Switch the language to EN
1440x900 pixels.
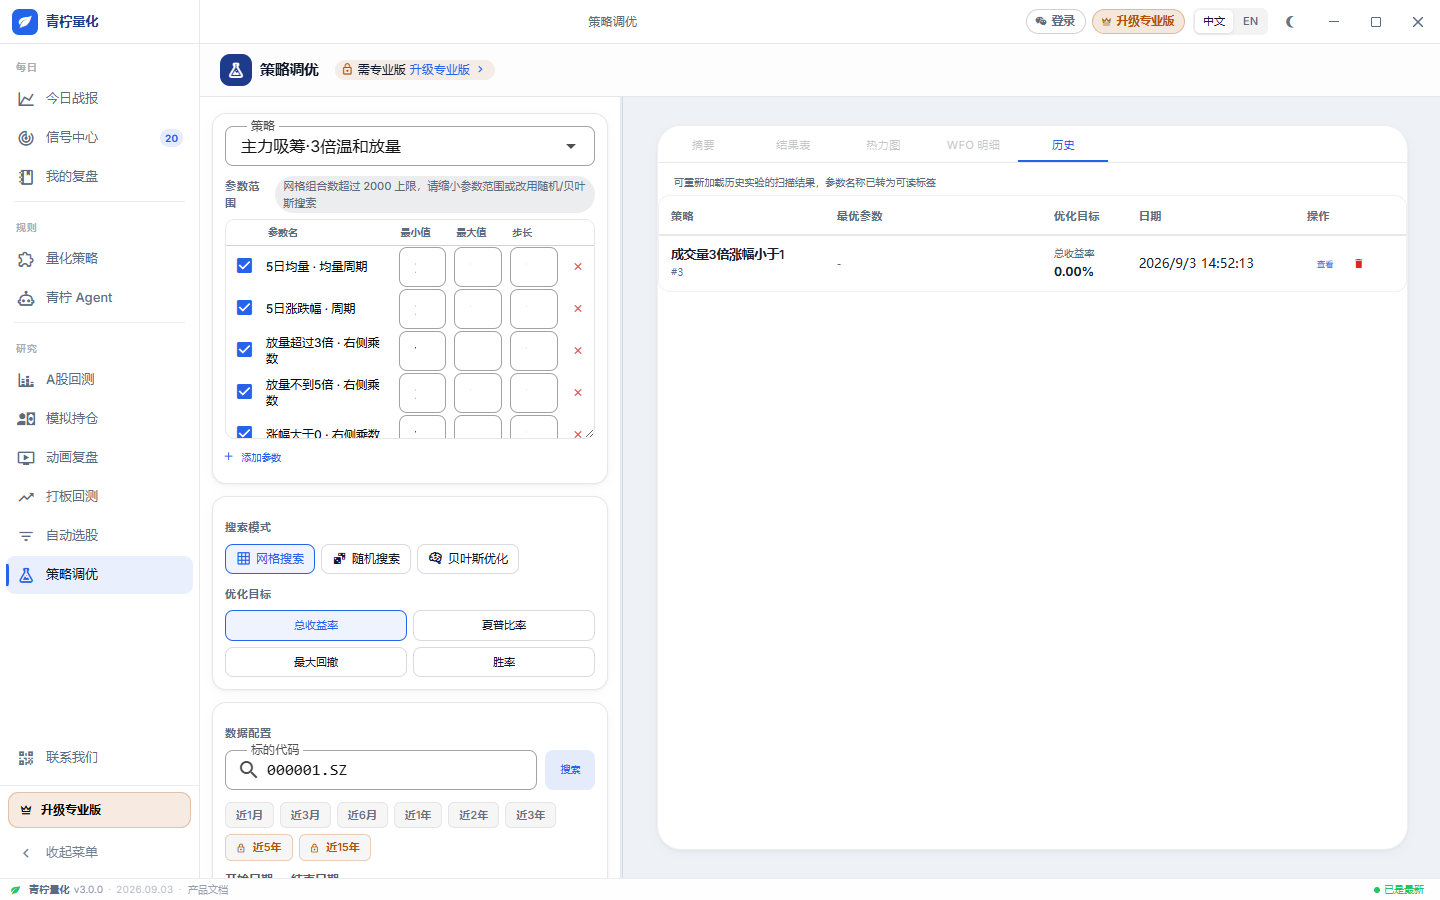pyautogui.click(x=1250, y=21)
